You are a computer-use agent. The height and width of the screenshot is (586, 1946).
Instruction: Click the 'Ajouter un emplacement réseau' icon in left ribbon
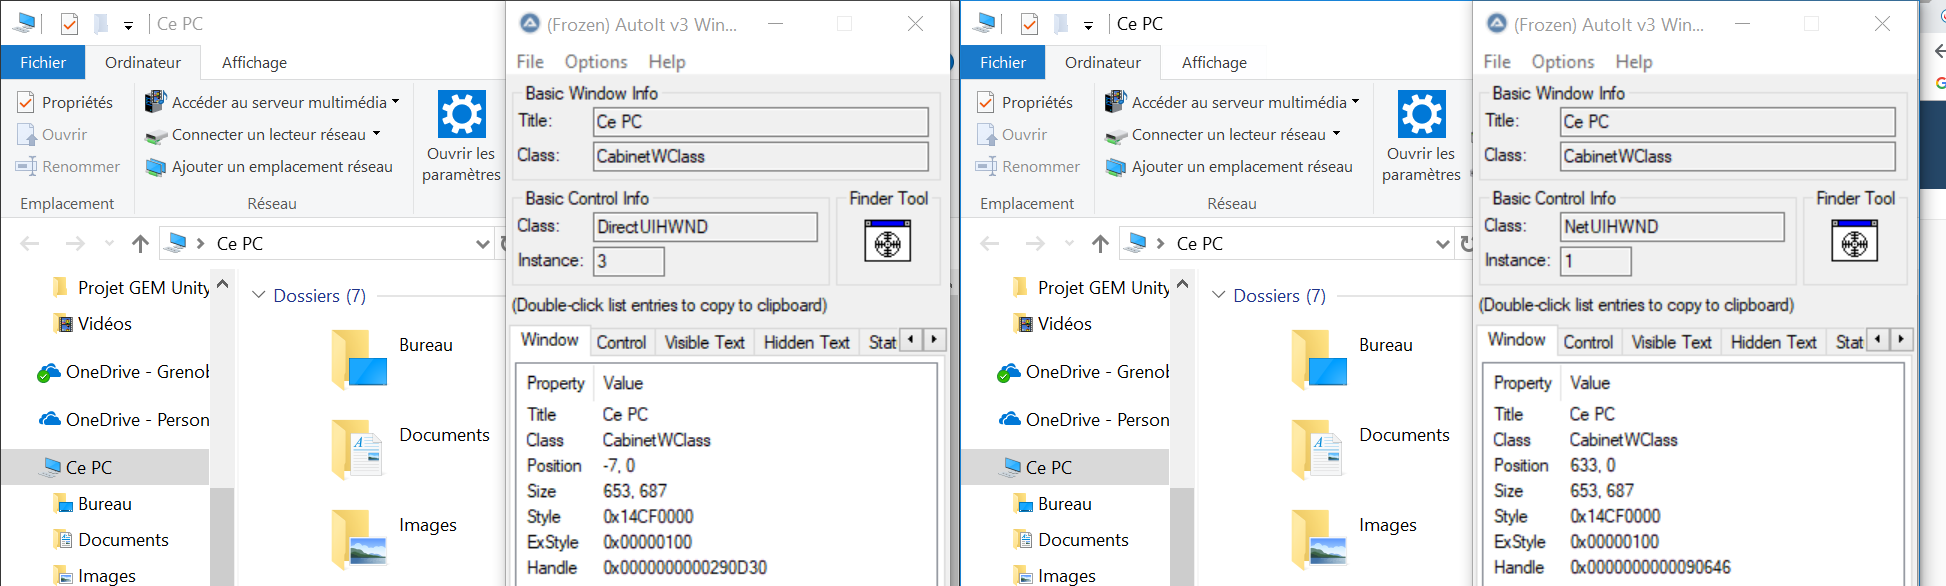pos(156,167)
